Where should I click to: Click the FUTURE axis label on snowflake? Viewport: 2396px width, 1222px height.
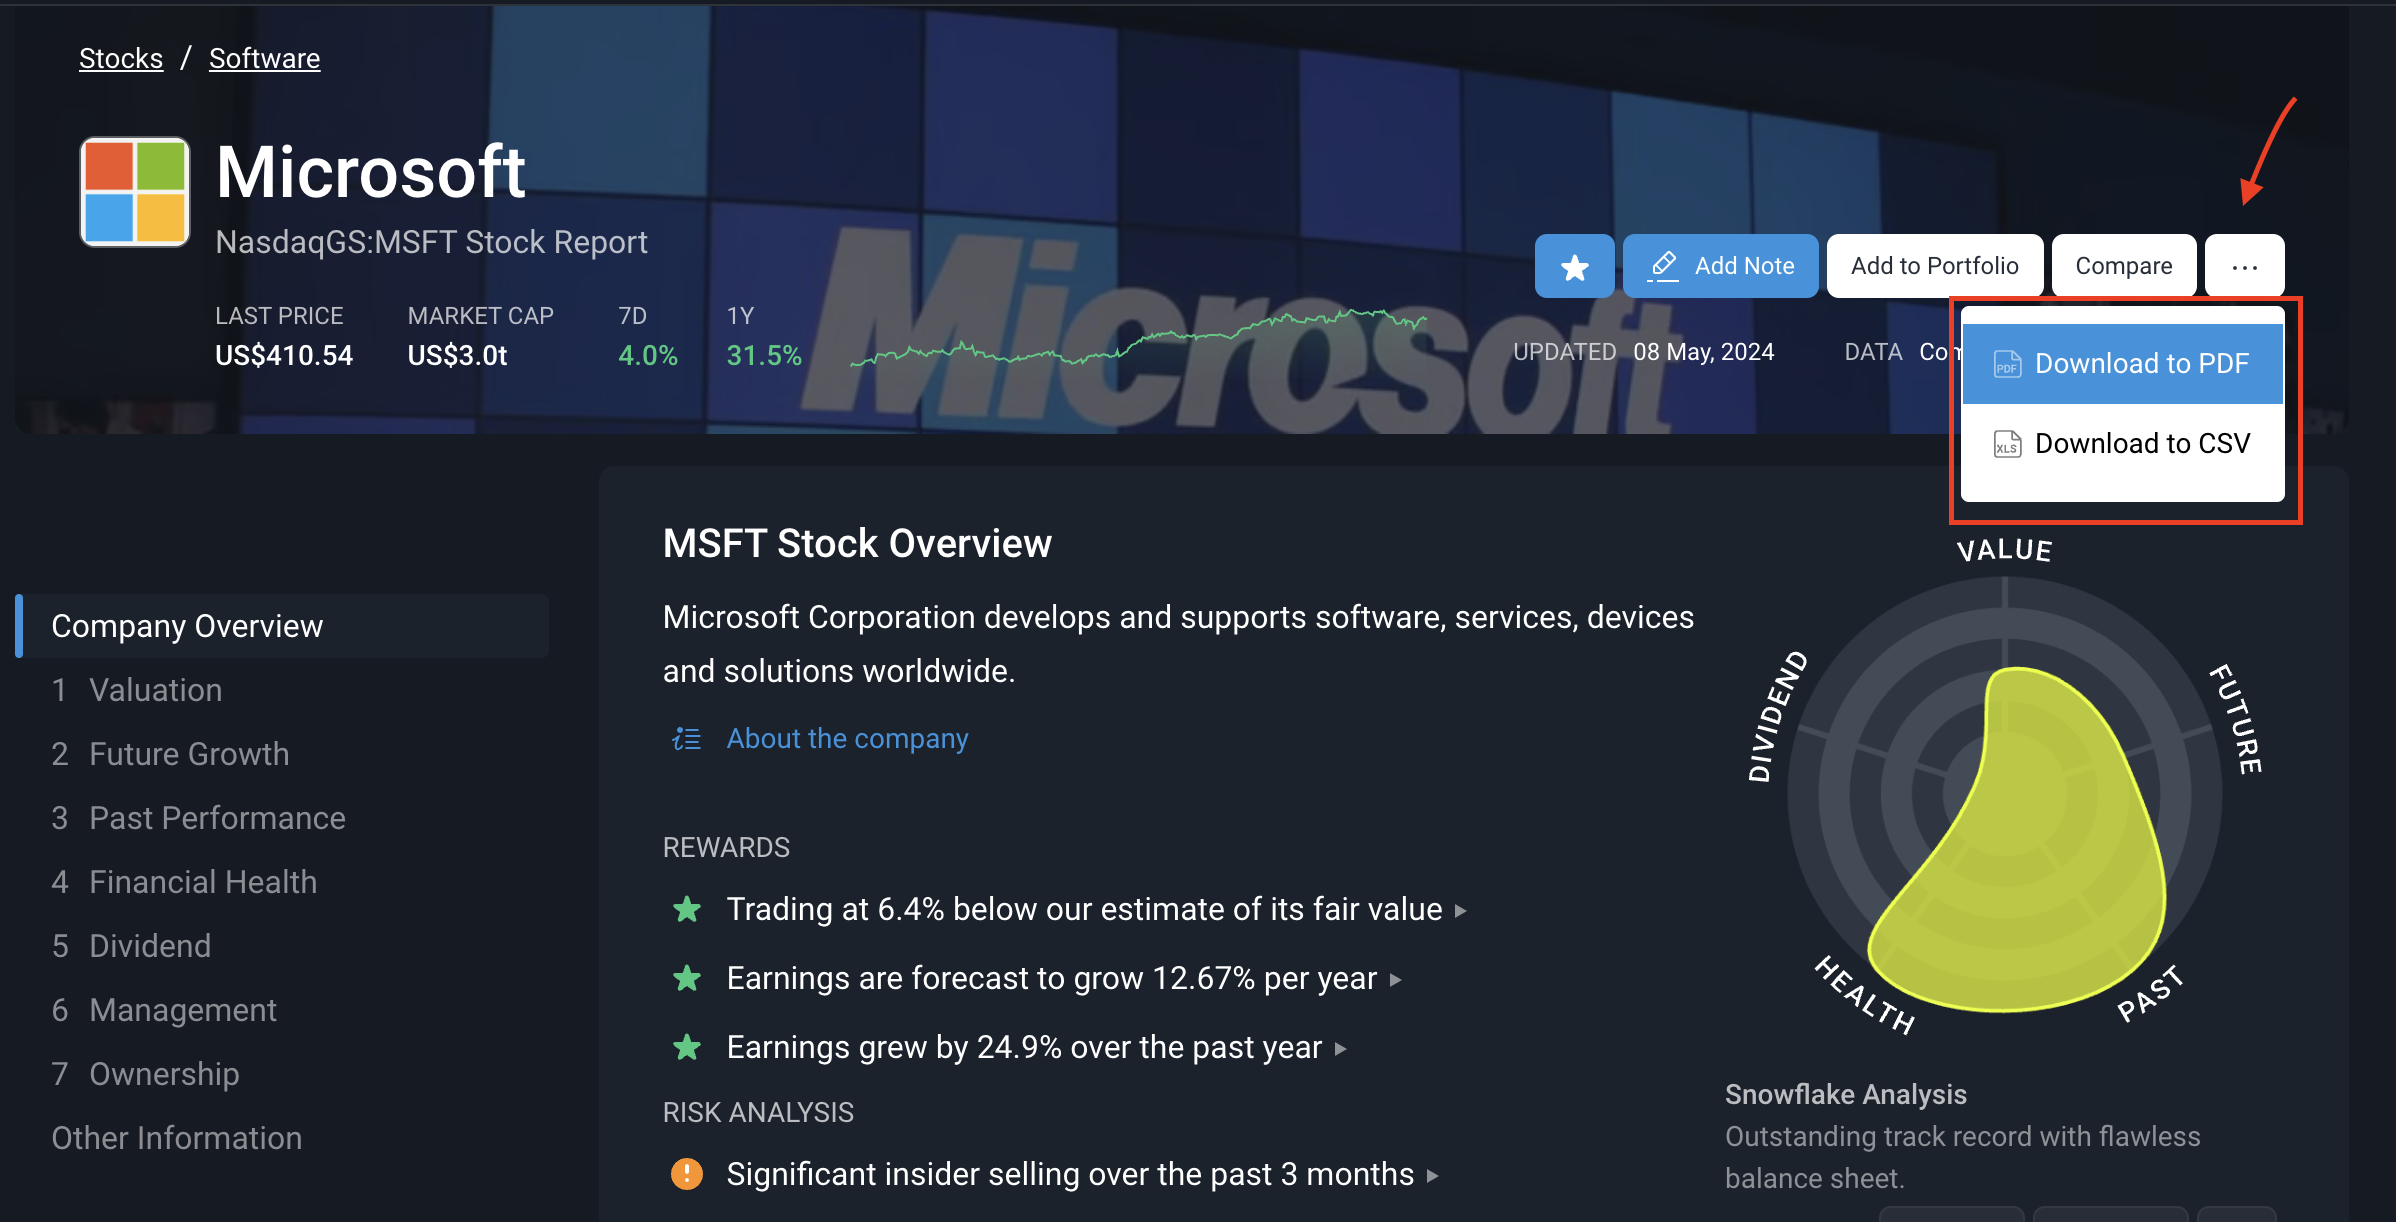[x=2237, y=718]
